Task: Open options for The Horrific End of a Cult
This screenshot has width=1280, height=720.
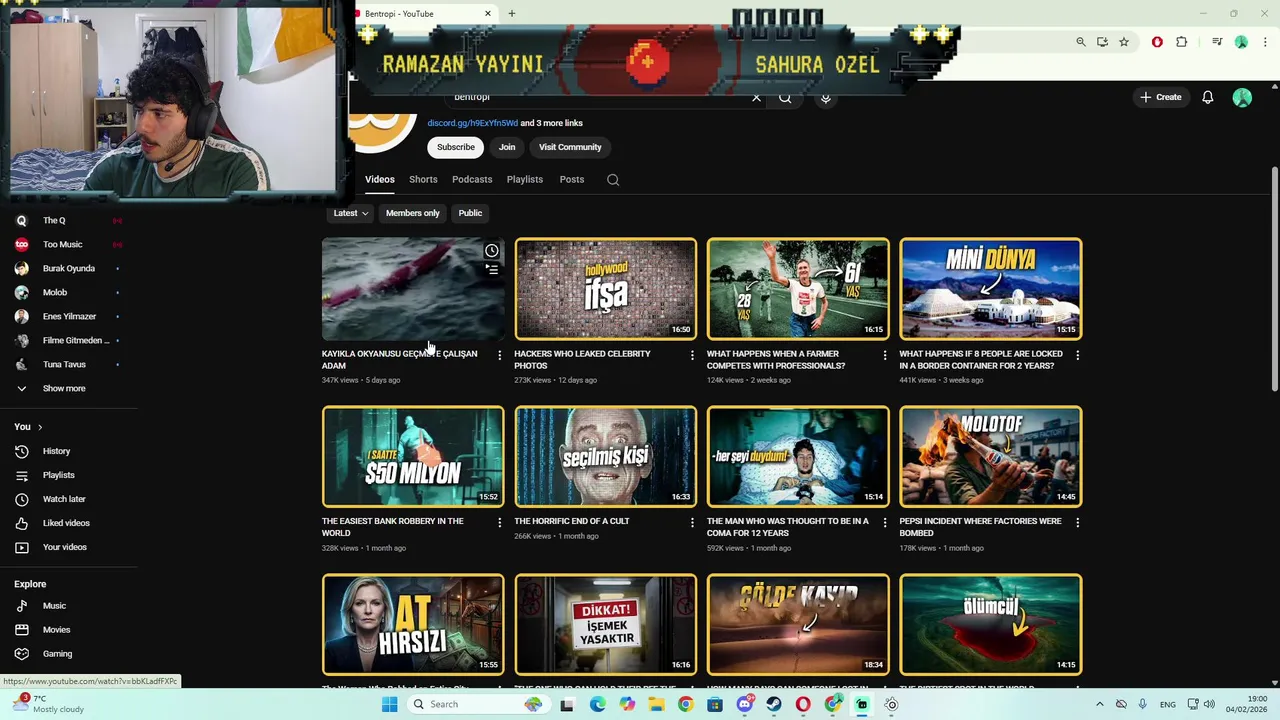Action: pyautogui.click(x=692, y=522)
